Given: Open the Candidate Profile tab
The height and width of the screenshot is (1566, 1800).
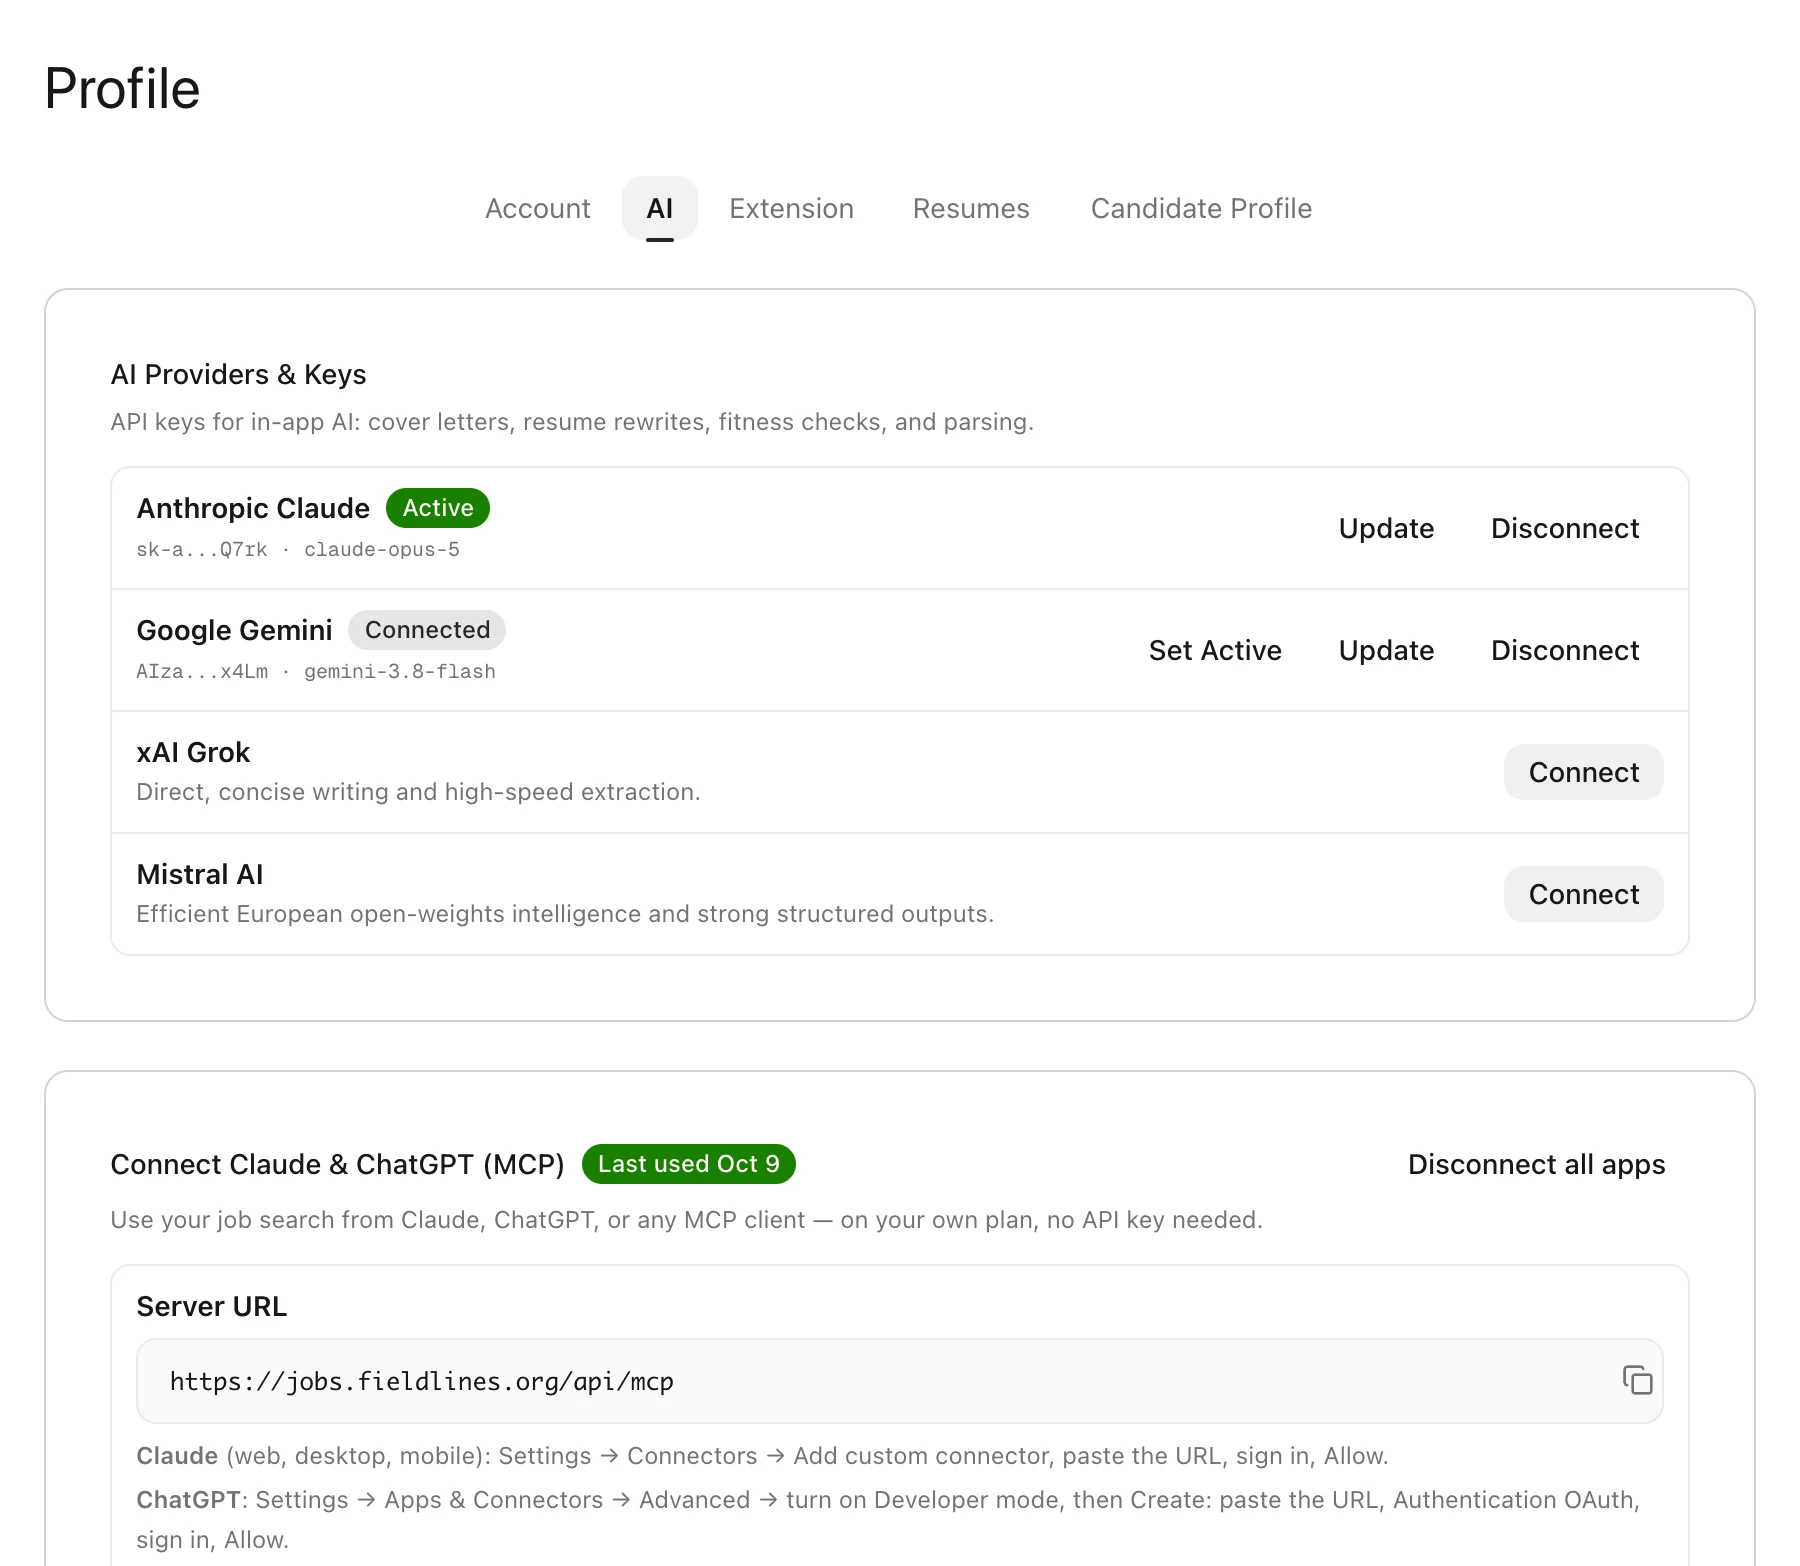Looking at the screenshot, I should click(1201, 208).
